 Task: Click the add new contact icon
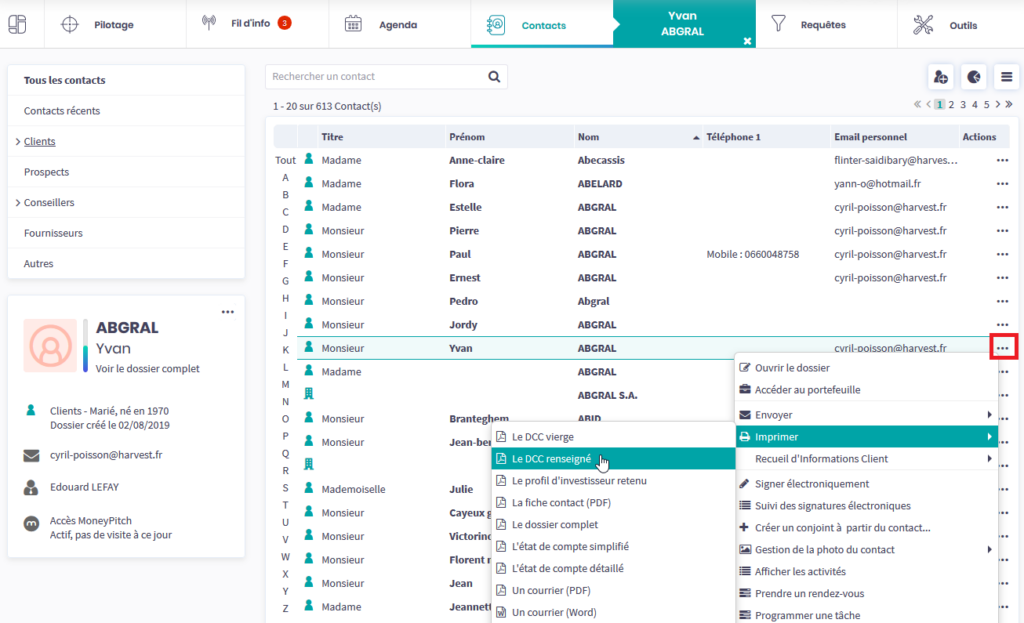[x=940, y=77]
